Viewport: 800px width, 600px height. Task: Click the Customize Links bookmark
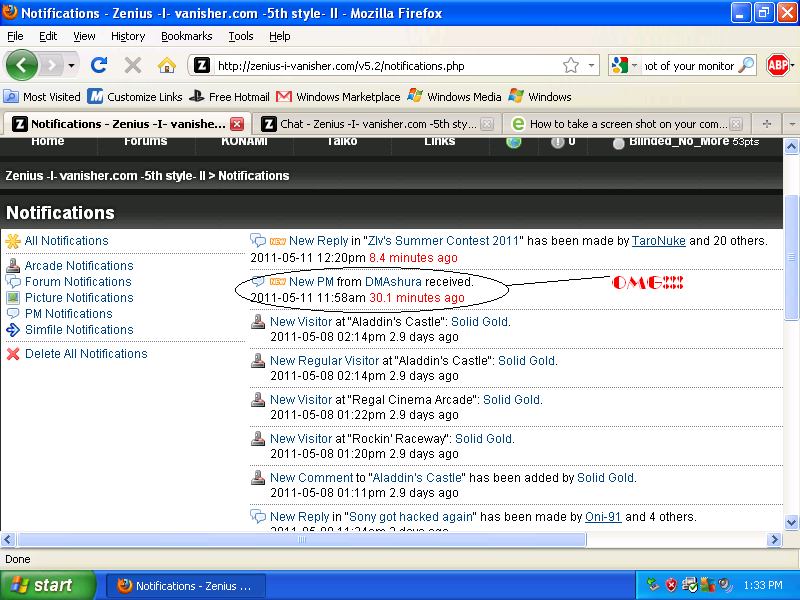coord(135,96)
